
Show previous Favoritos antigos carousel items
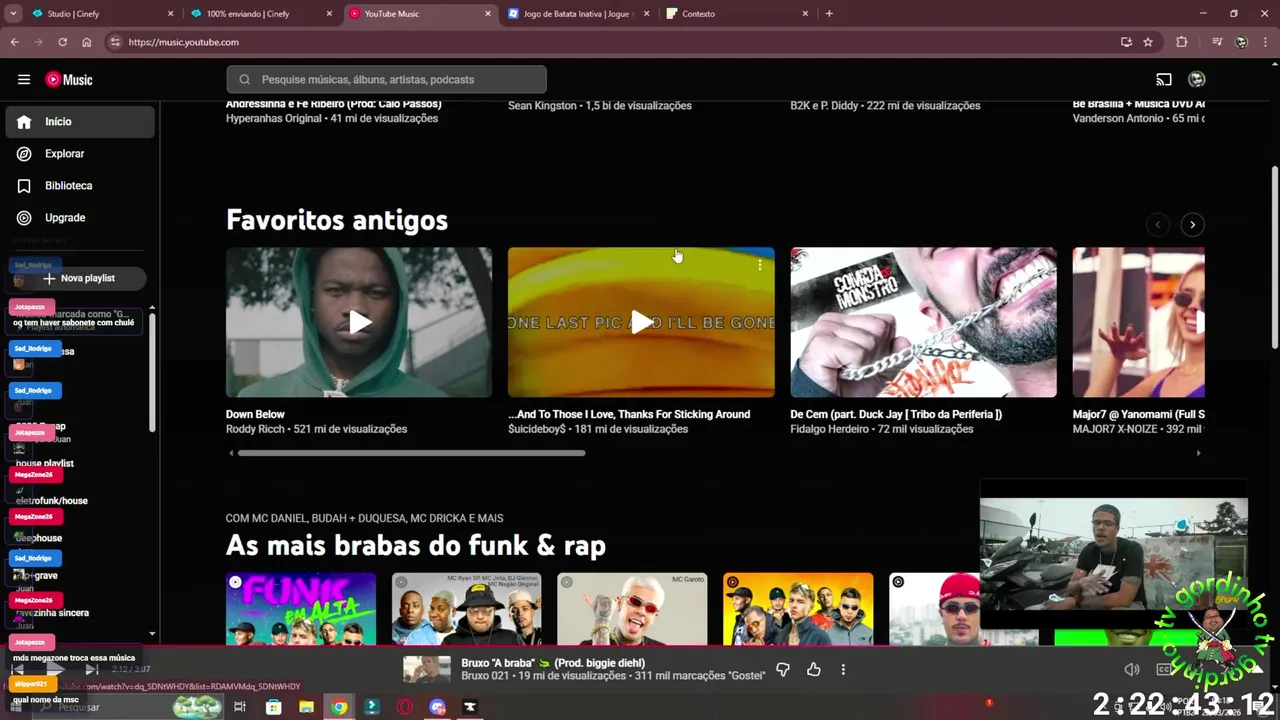[x=1157, y=225]
